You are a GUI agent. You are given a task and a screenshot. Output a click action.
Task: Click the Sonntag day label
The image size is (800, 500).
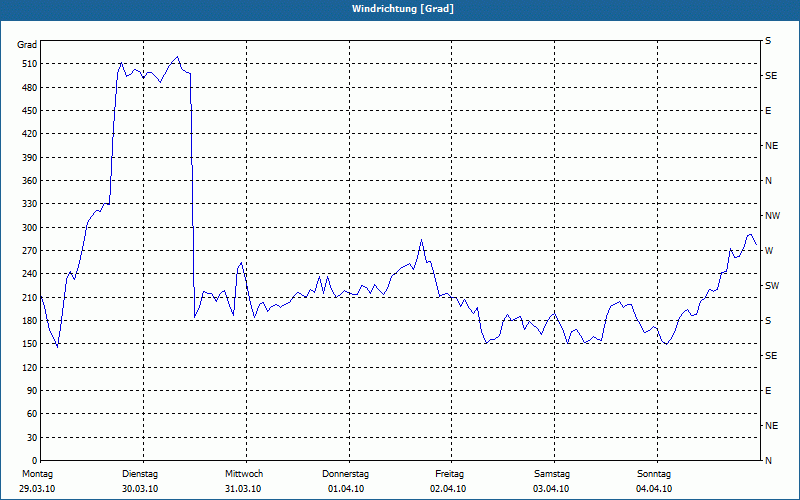(x=654, y=474)
